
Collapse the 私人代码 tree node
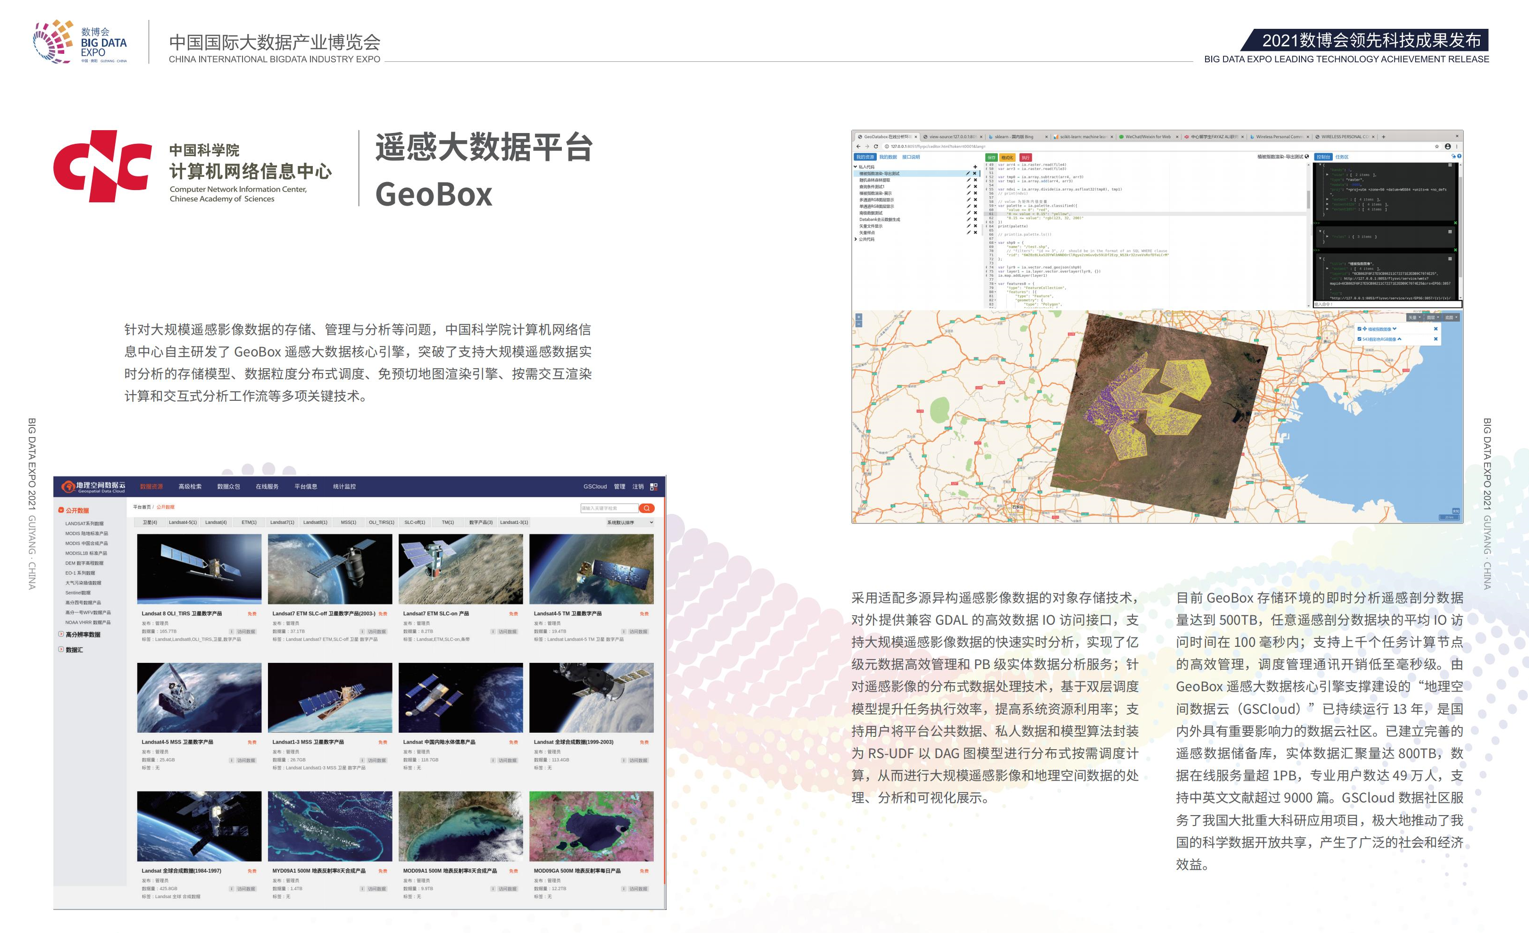click(x=855, y=167)
